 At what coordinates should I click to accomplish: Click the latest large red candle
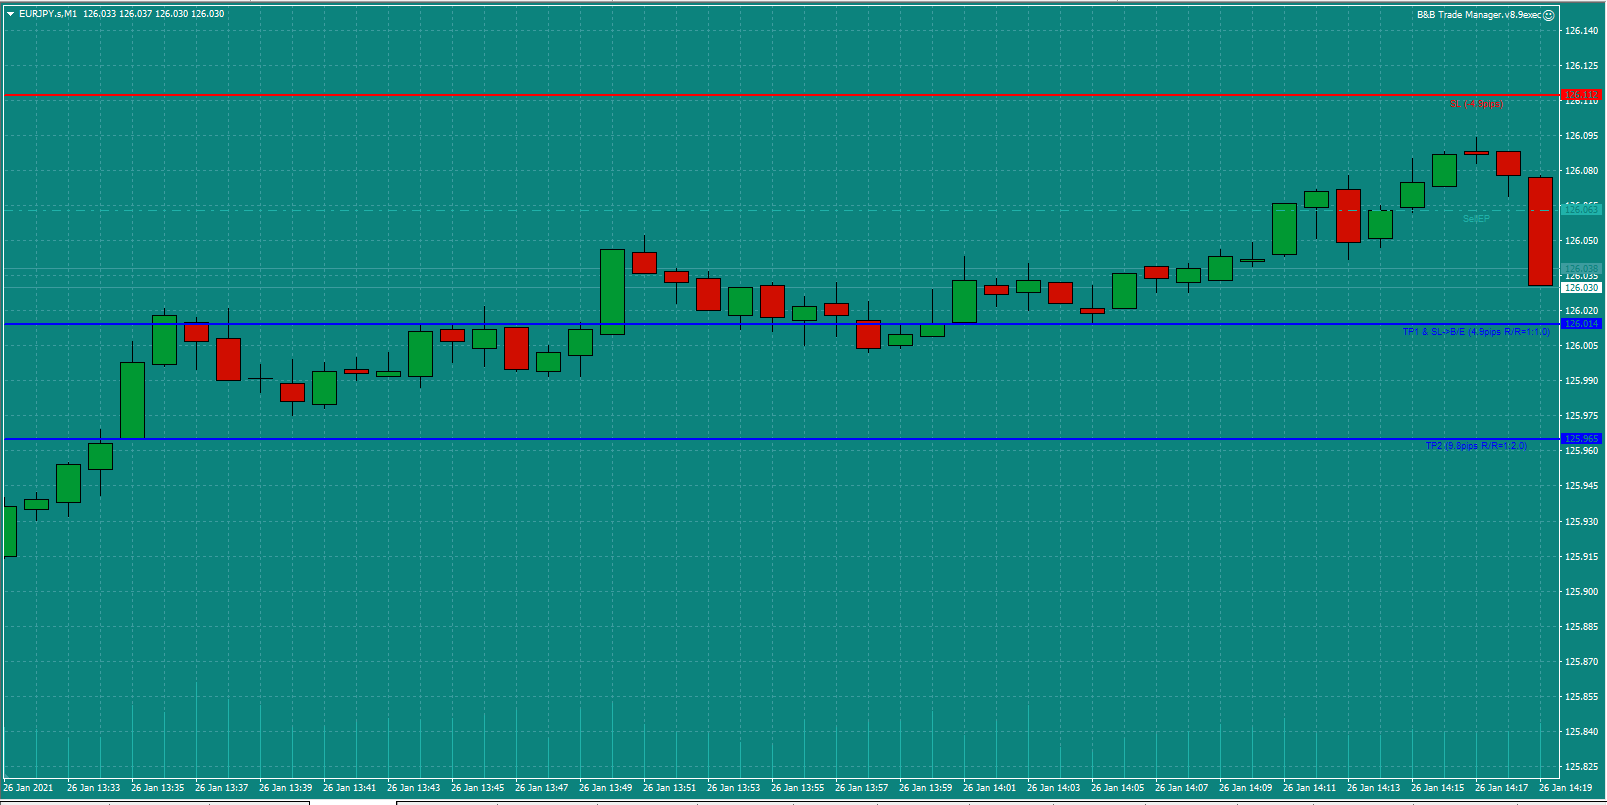[1540, 232]
